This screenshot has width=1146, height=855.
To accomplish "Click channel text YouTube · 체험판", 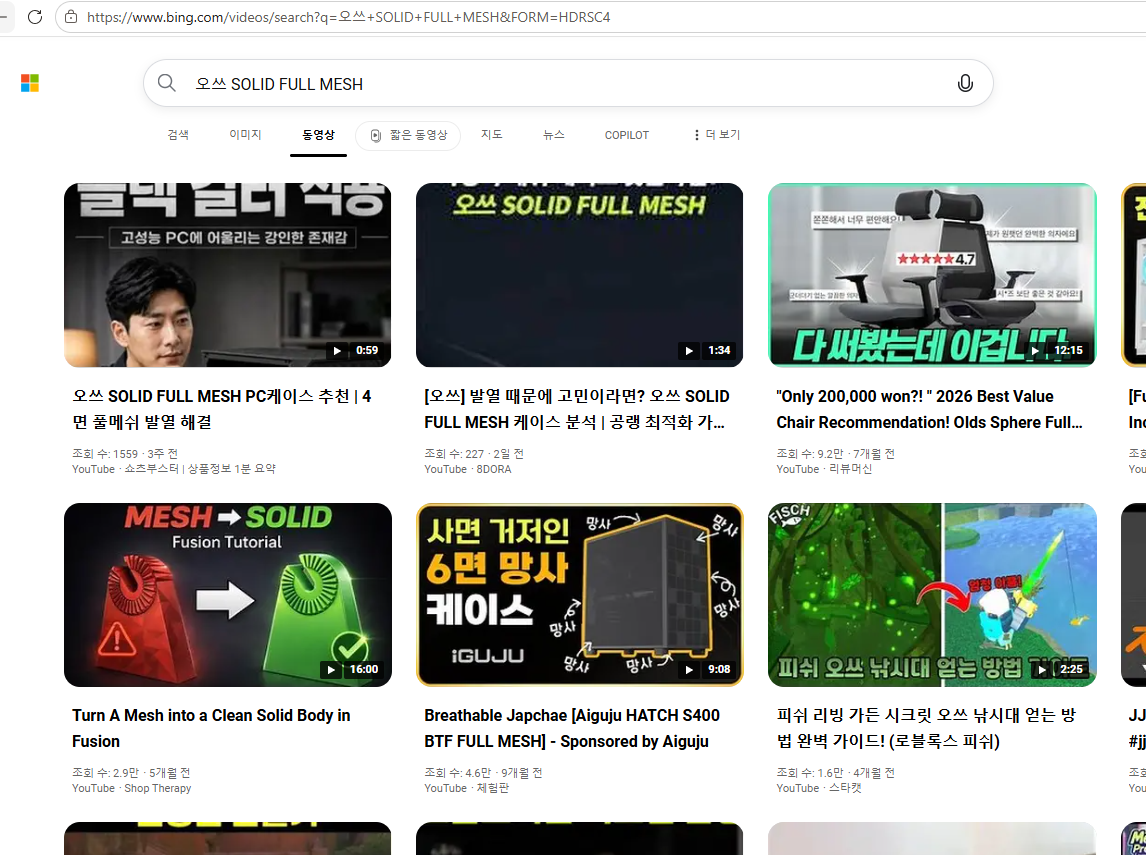I will (466, 788).
